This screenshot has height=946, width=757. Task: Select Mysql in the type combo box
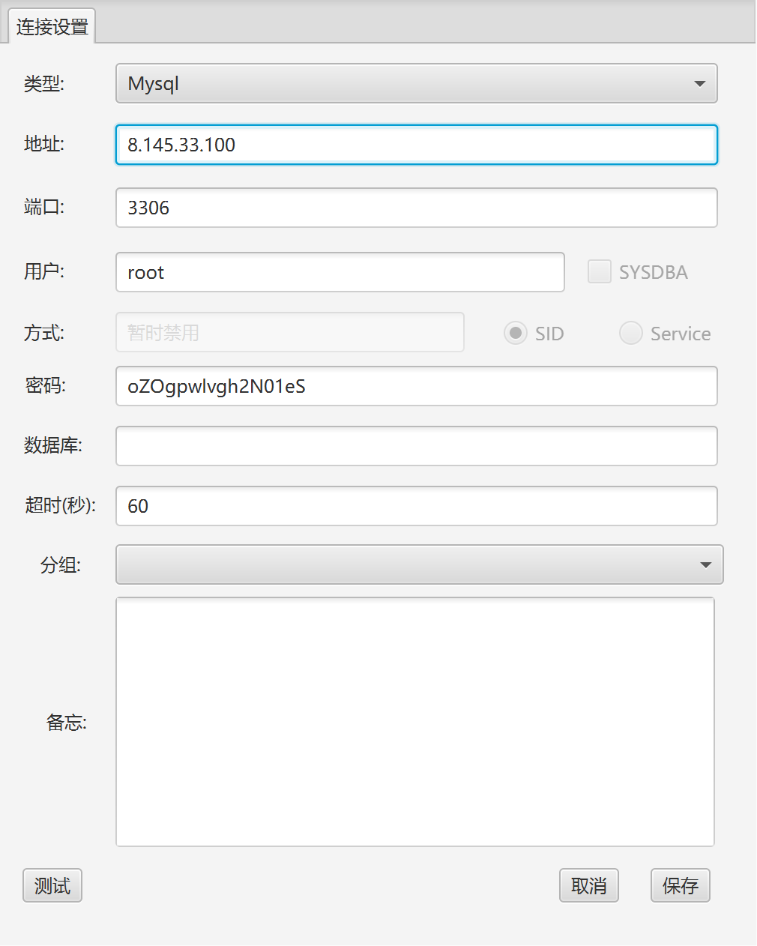pyautogui.click(x=415, y=83)
